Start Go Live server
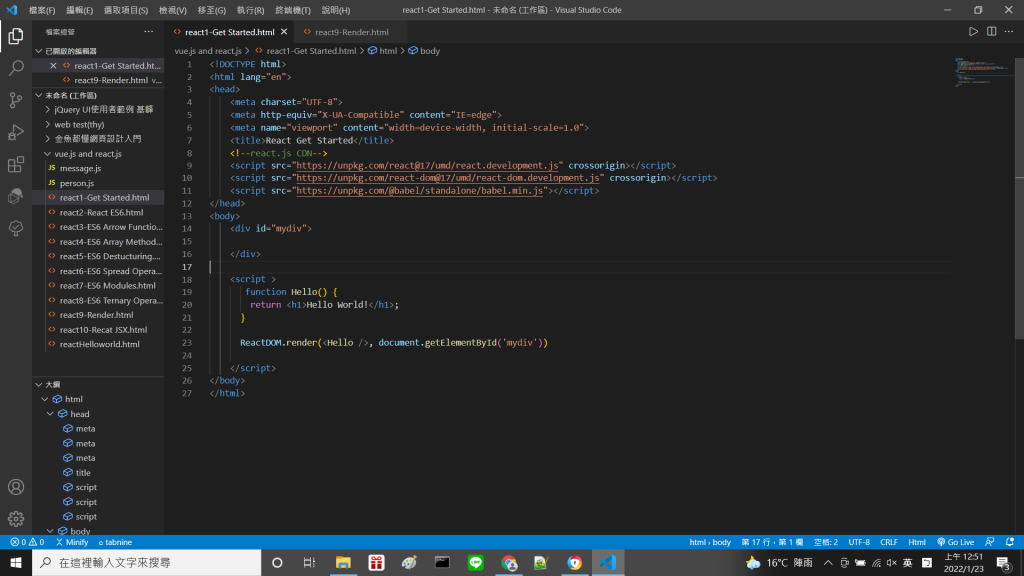This screenshot has height=576, width=1024. pos(955,542)
